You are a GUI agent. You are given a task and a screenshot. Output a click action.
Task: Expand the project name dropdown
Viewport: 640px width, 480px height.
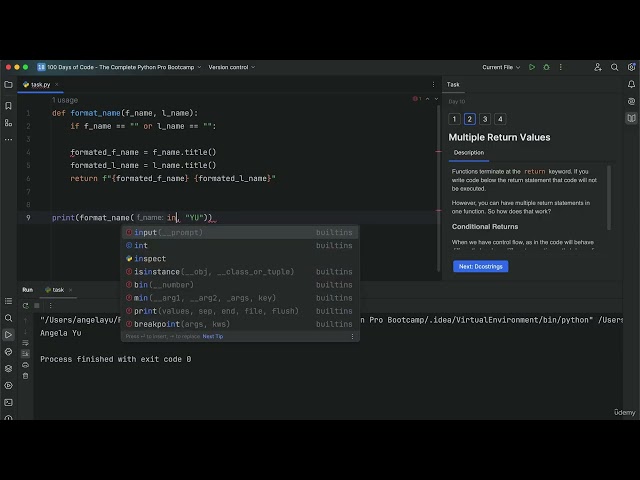click(x=119, y=67)
